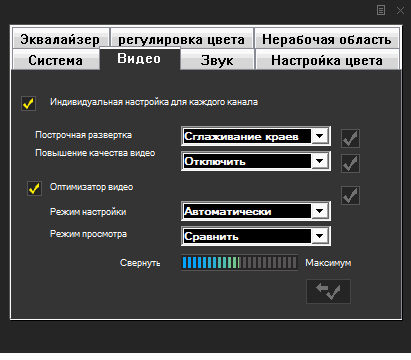The height and width of the screenshot is (360, 411).
Task: Close the settings window
Action: [400, 10]
